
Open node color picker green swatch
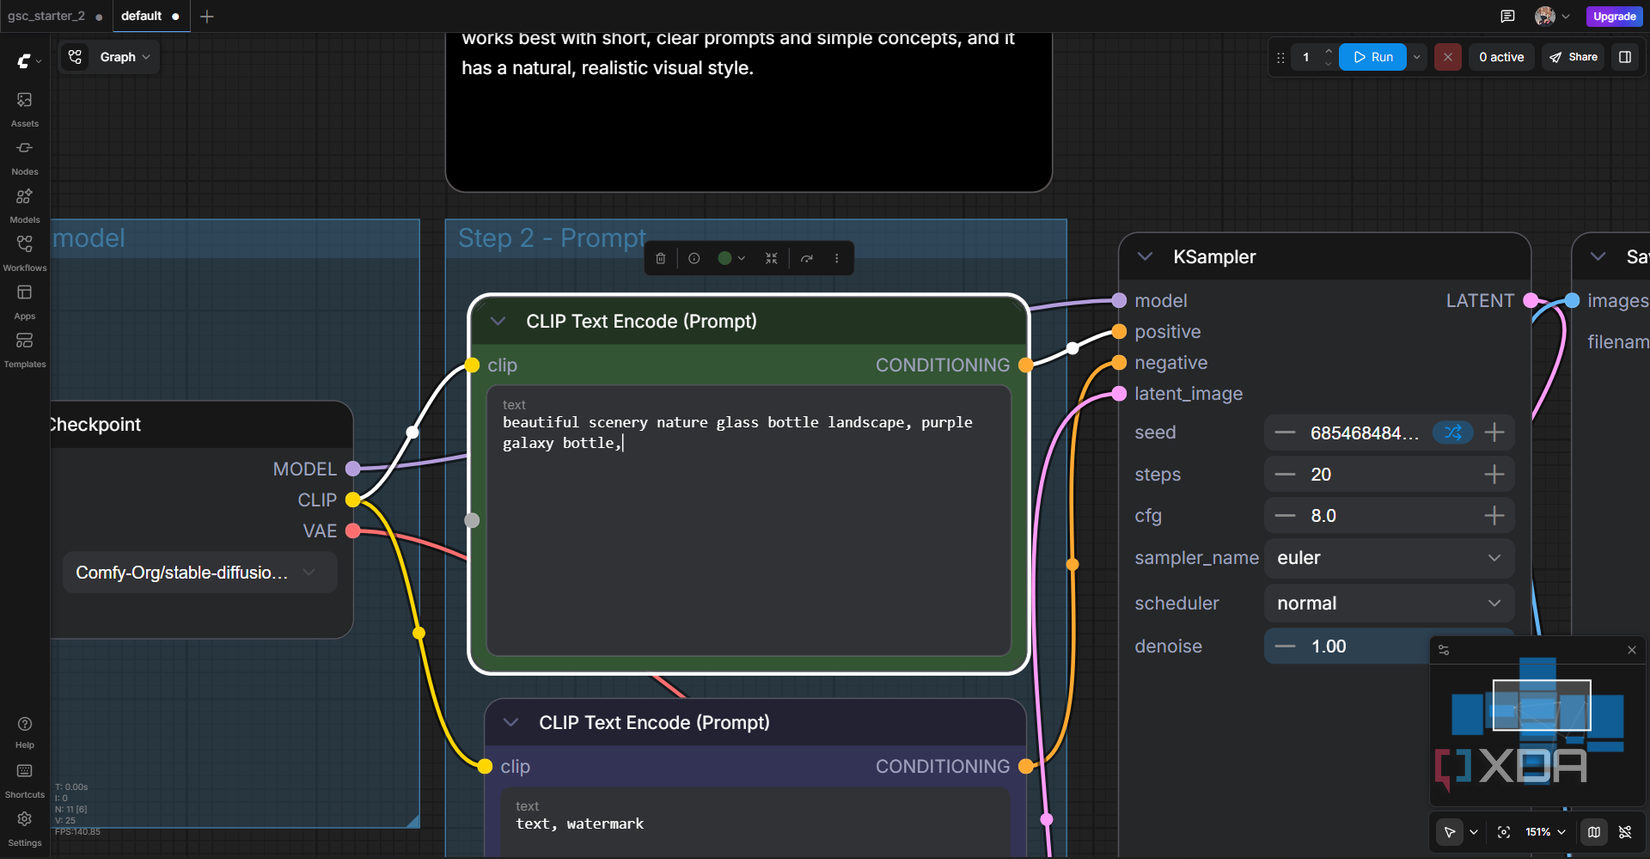[x=731, y=258]
